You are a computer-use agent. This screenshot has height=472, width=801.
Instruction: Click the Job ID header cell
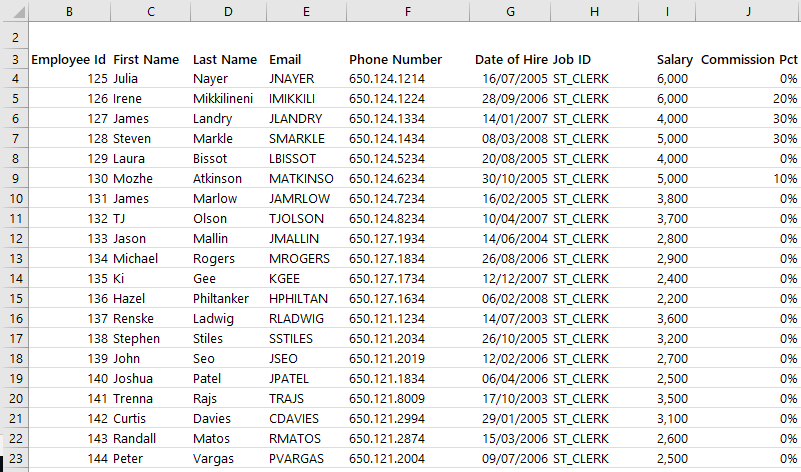tap(594, 59)
